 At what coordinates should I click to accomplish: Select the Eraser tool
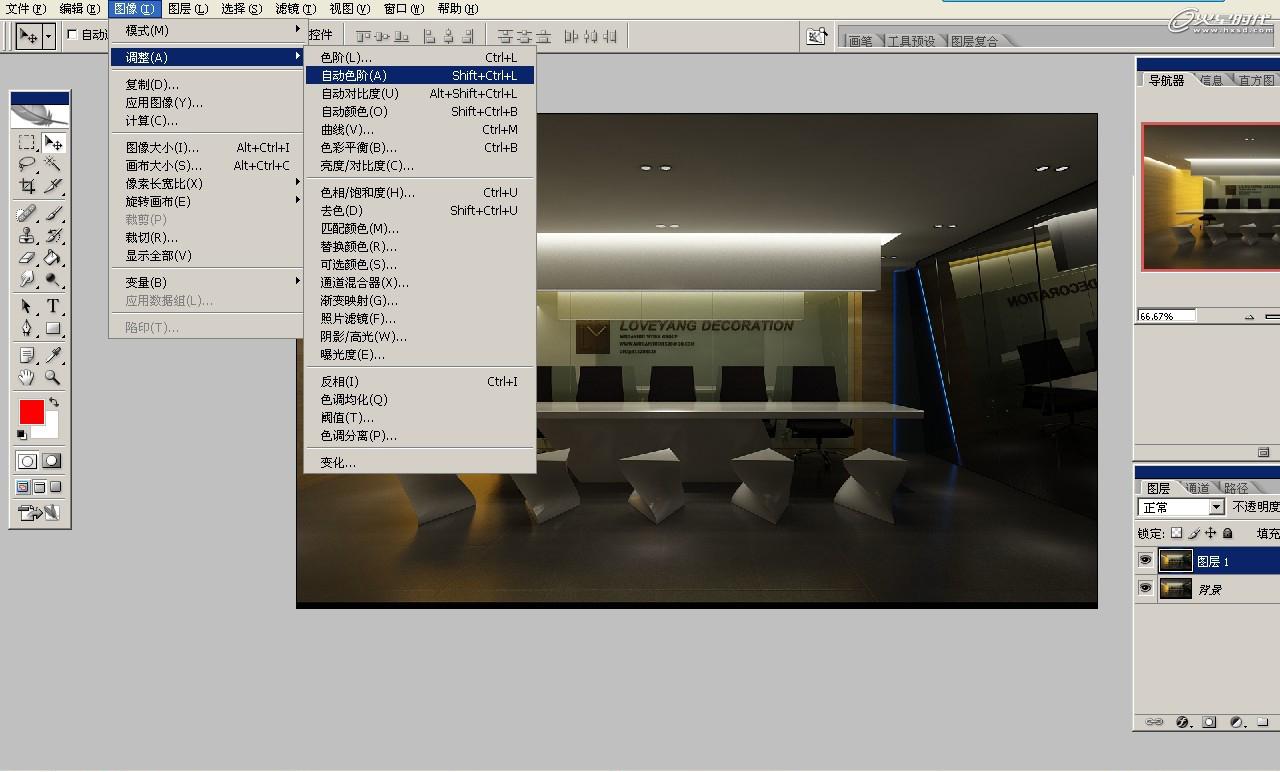coord(27,257)
